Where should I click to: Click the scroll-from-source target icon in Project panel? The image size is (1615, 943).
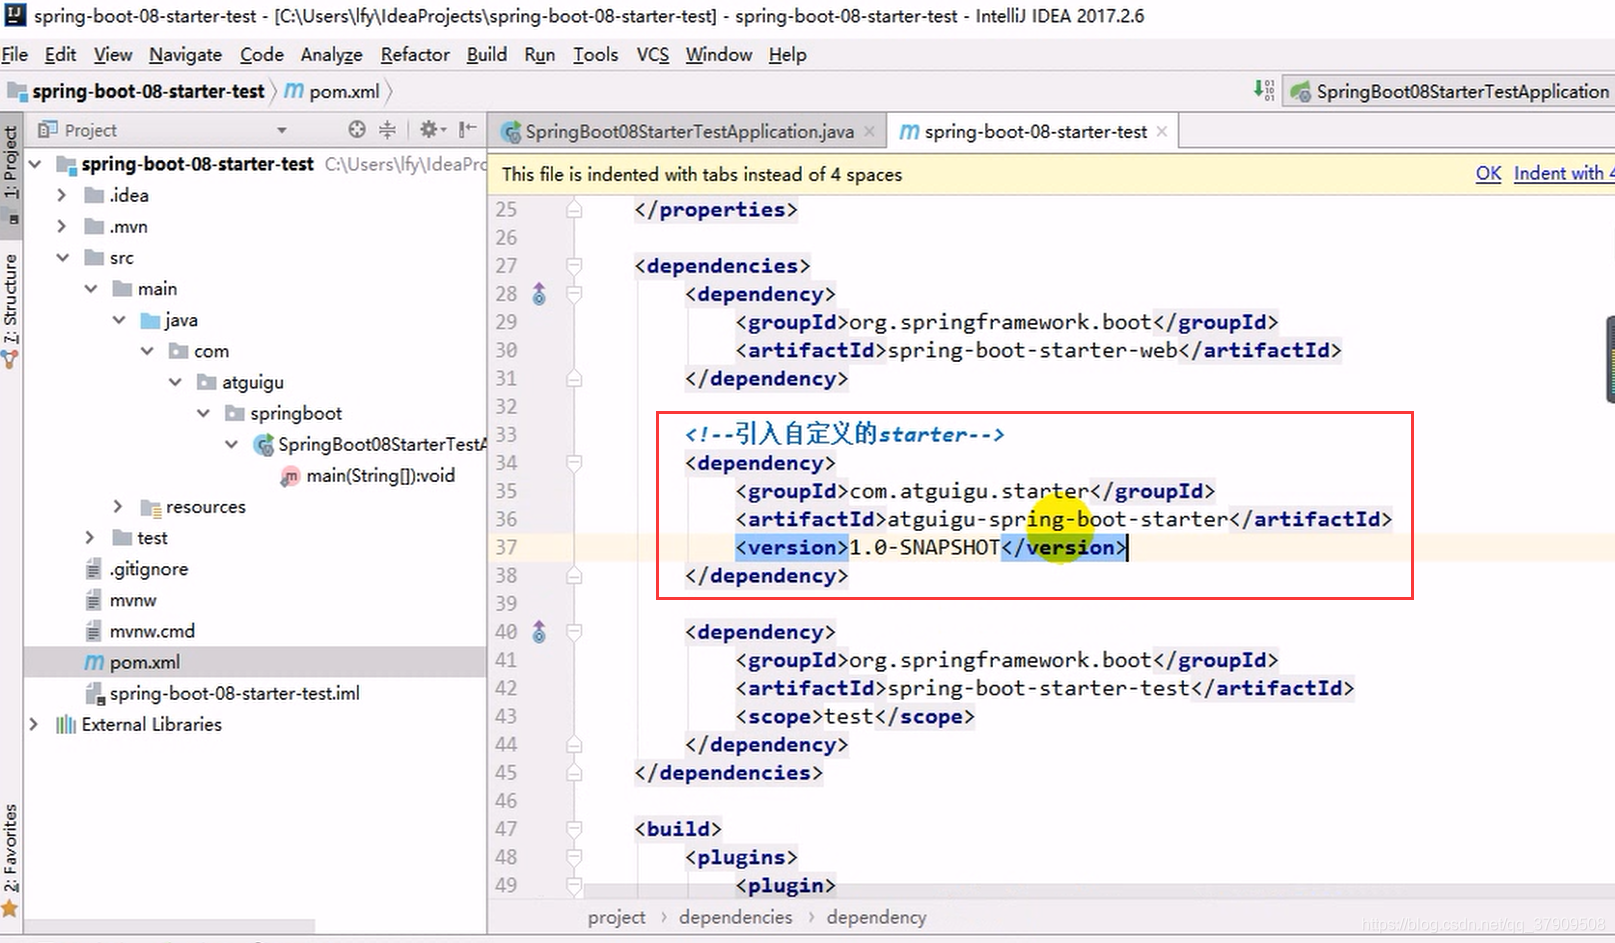click(x=357, y=130)
